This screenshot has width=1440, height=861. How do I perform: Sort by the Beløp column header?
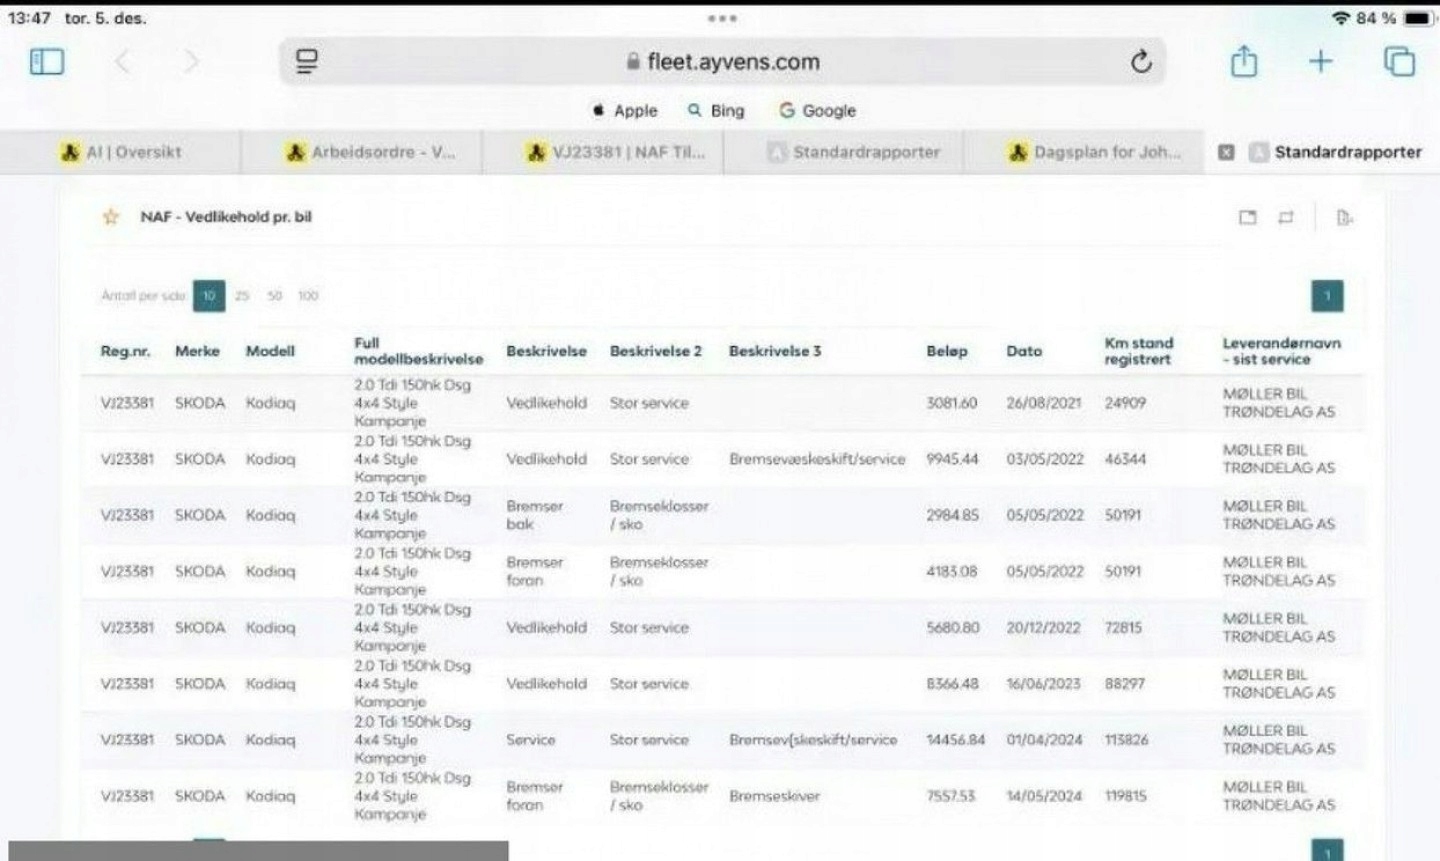[x=947, y=351]
